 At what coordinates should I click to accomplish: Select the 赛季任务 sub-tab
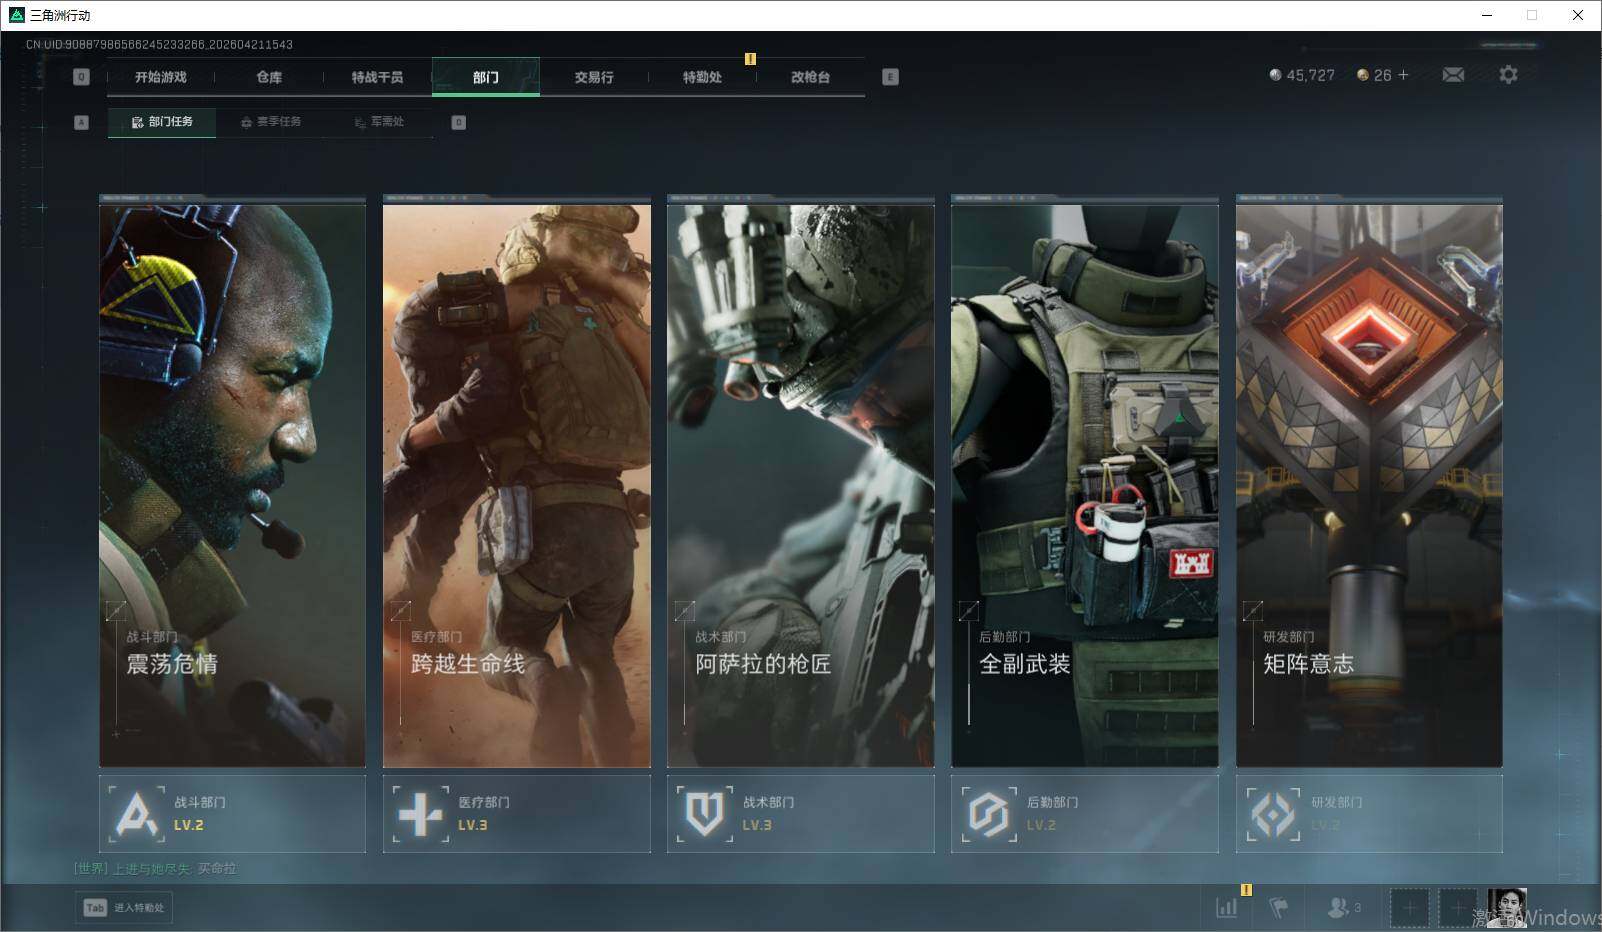click(x=270, y=122)
